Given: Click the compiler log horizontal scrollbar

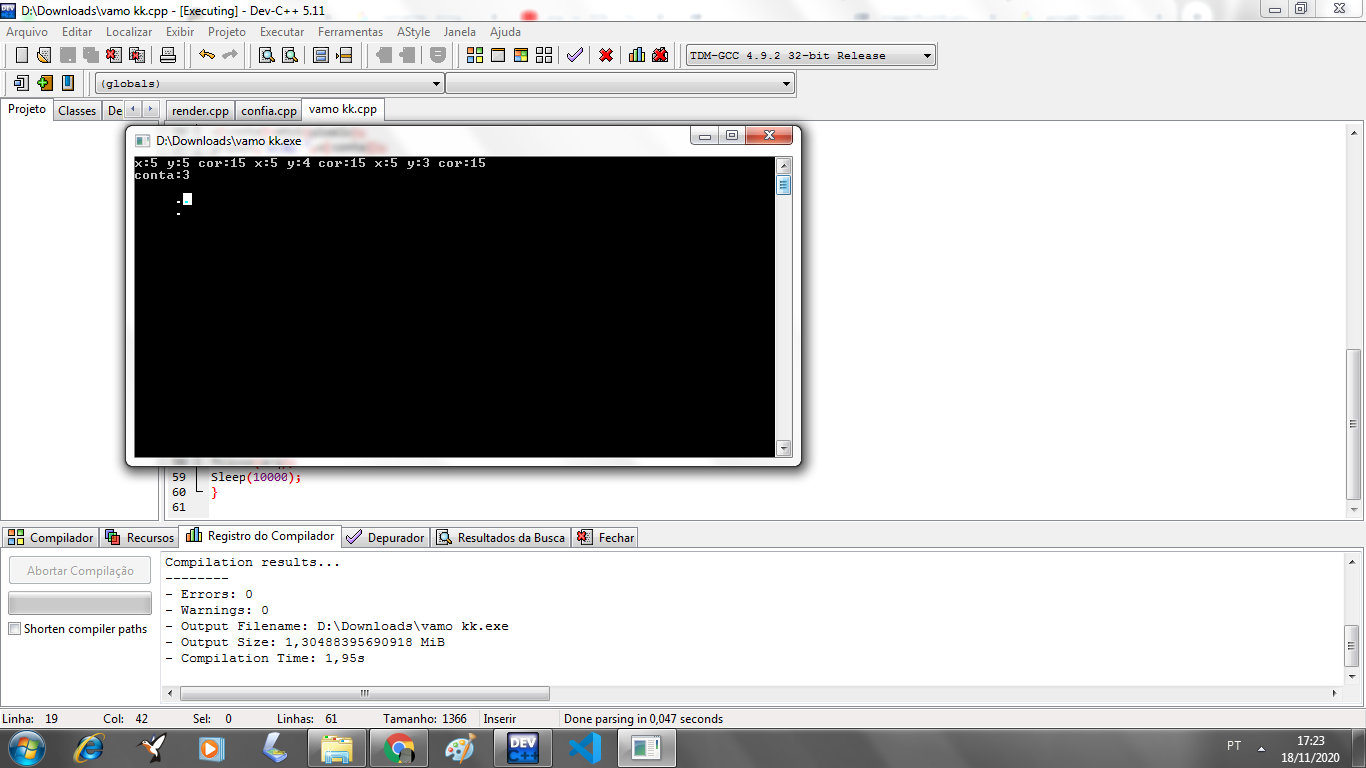Looking at the screenshot, I should [364, 693].
